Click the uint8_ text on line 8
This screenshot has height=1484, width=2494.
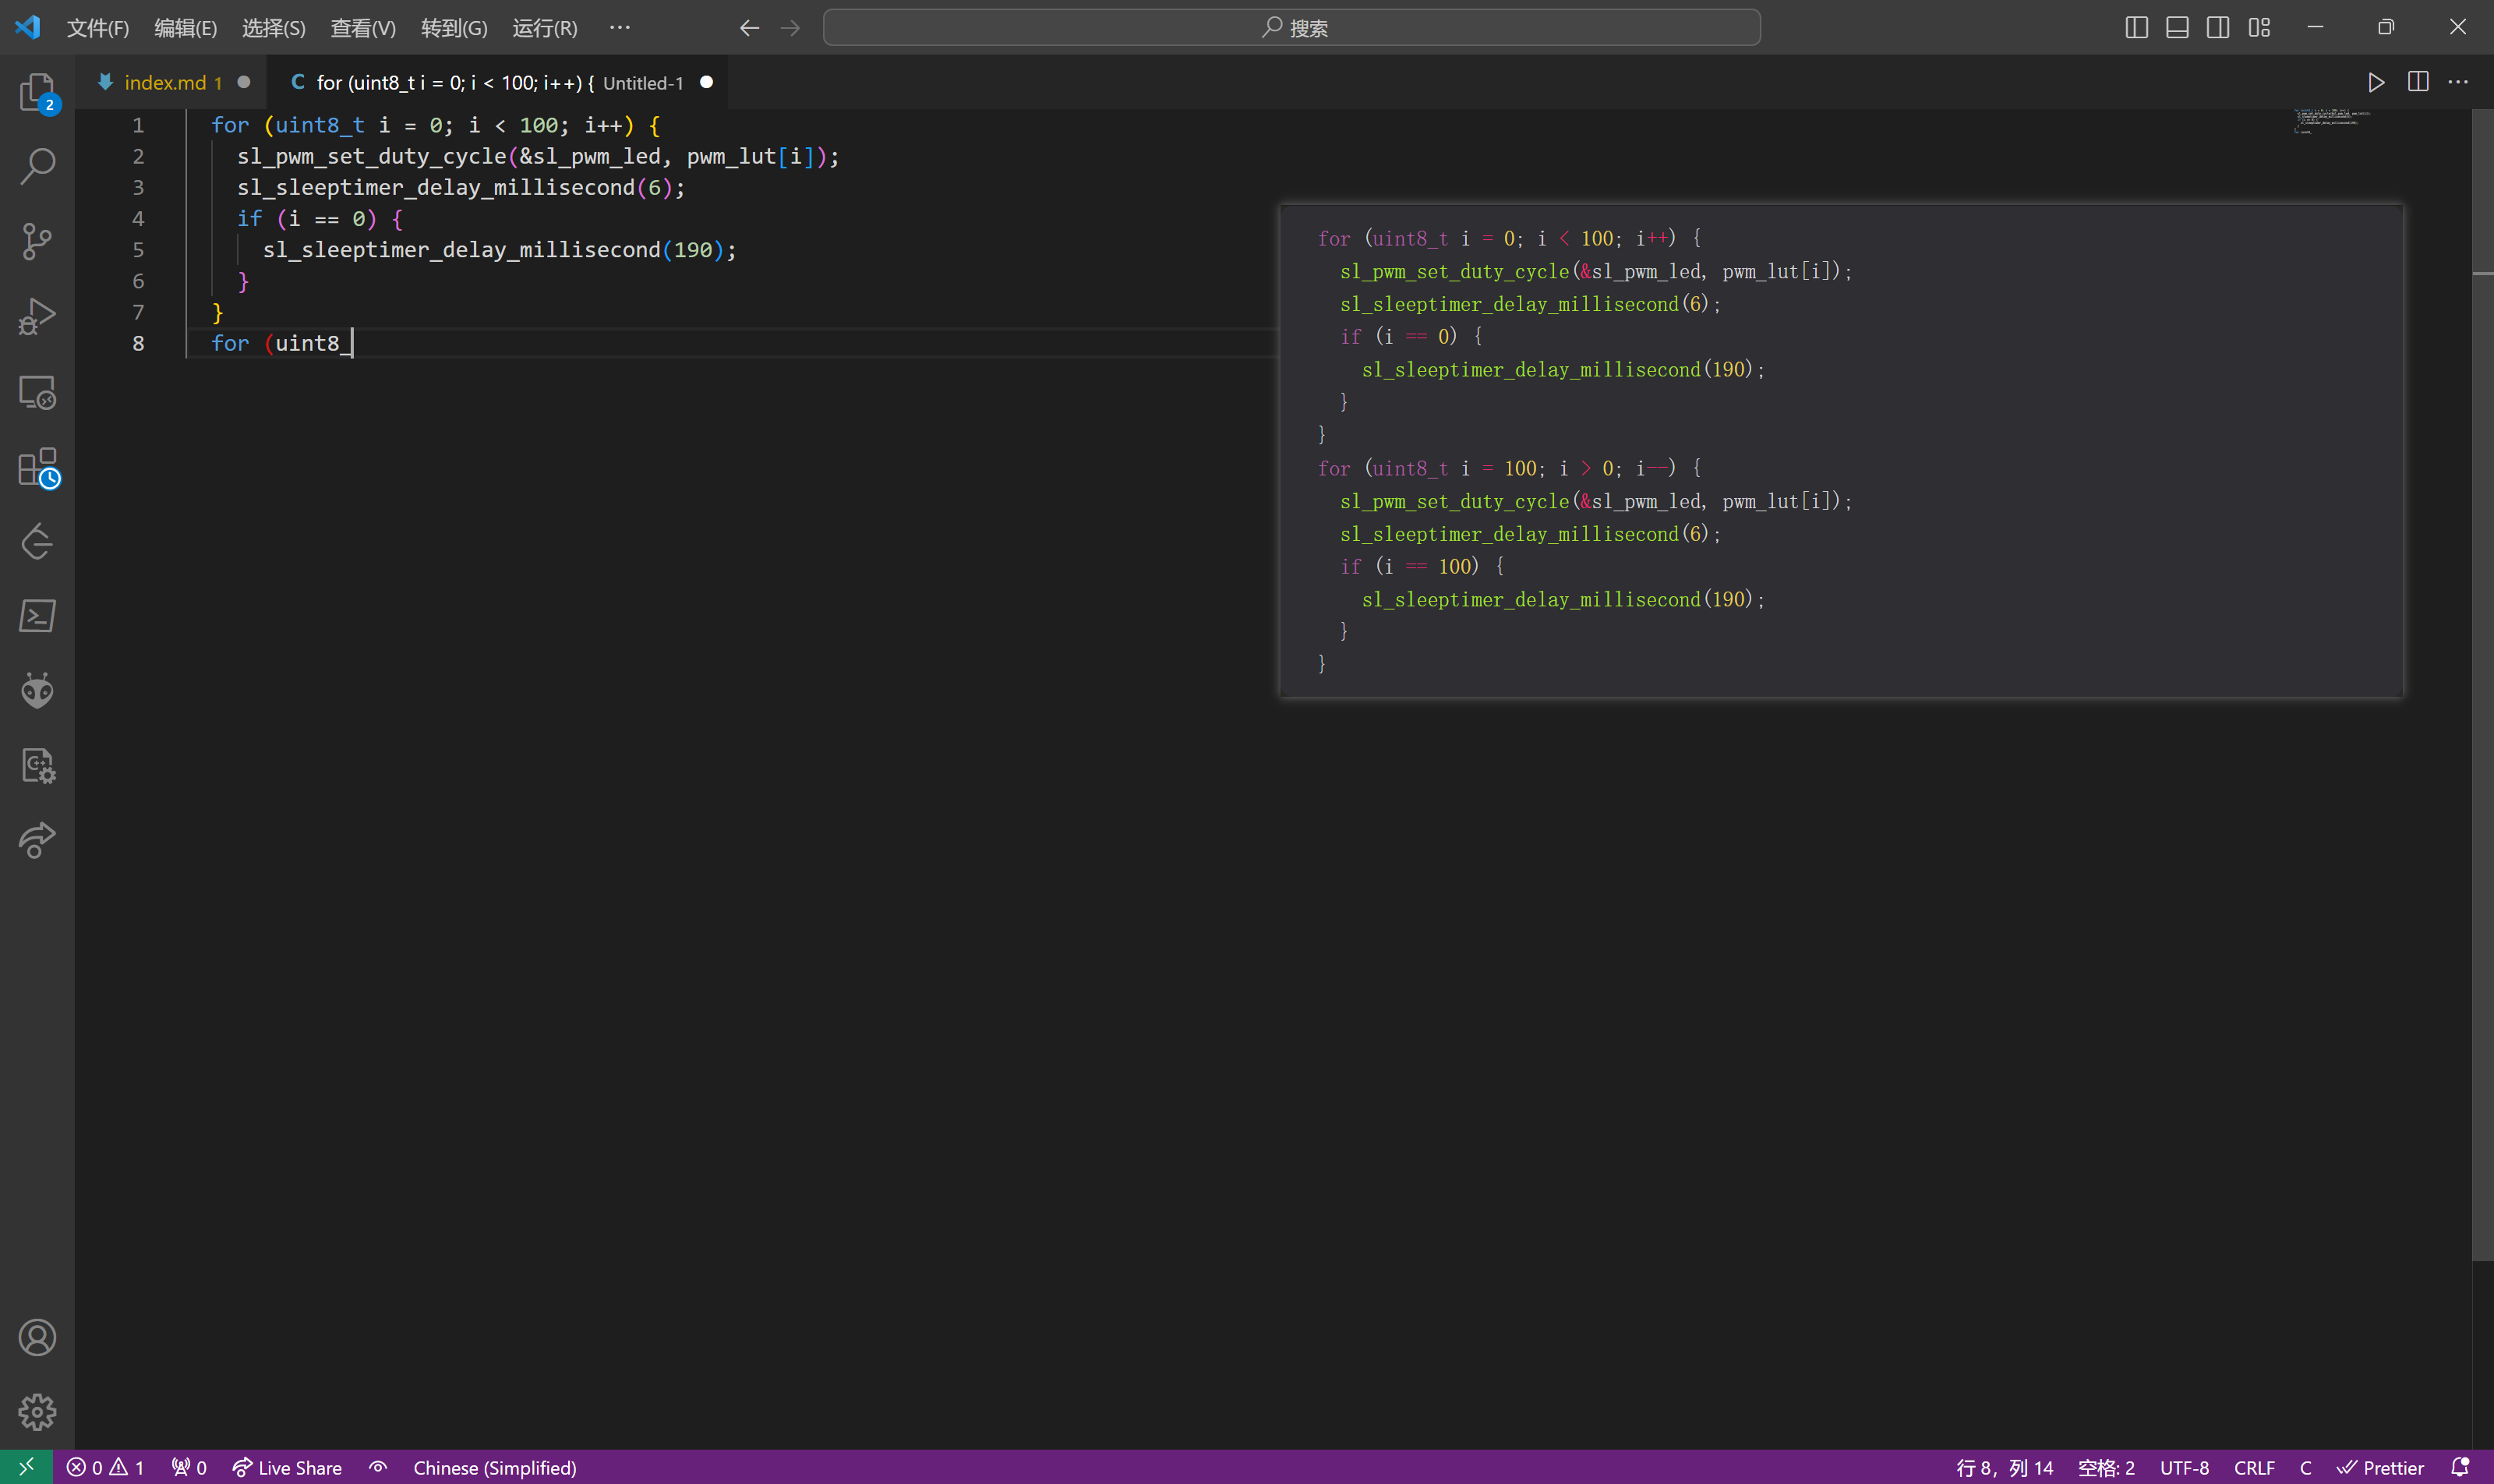[313, 343]
